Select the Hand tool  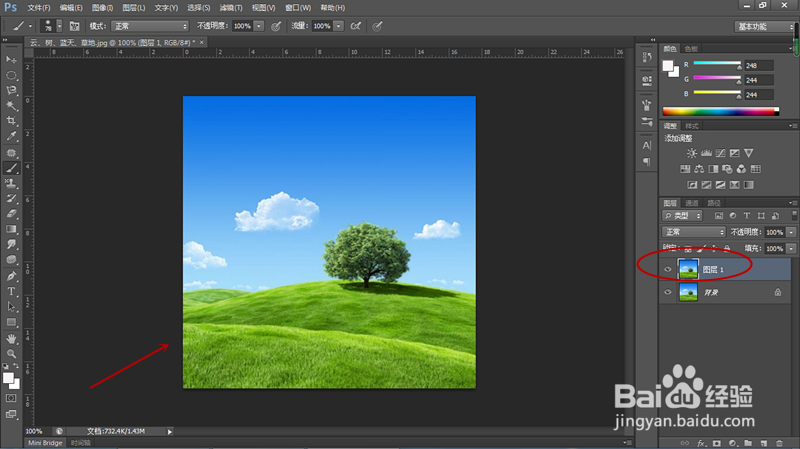click(x=11, y=339)
